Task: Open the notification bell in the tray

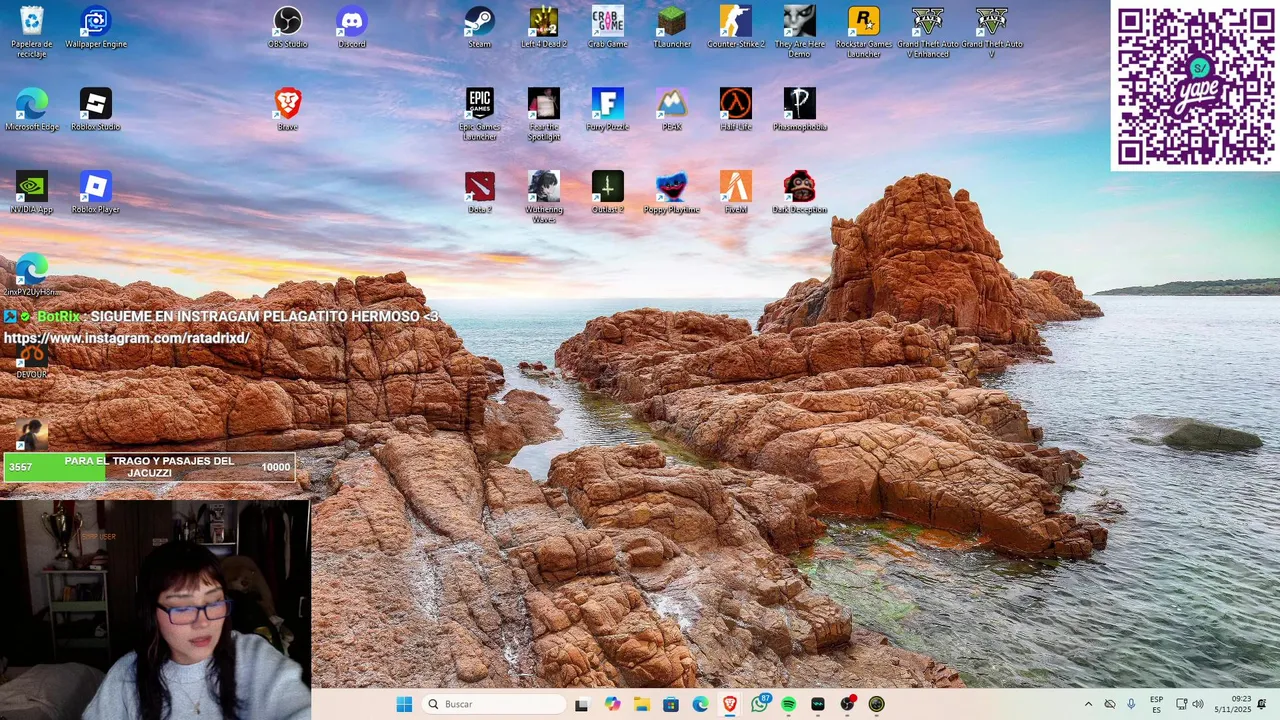Action: tap(1262, 704)
